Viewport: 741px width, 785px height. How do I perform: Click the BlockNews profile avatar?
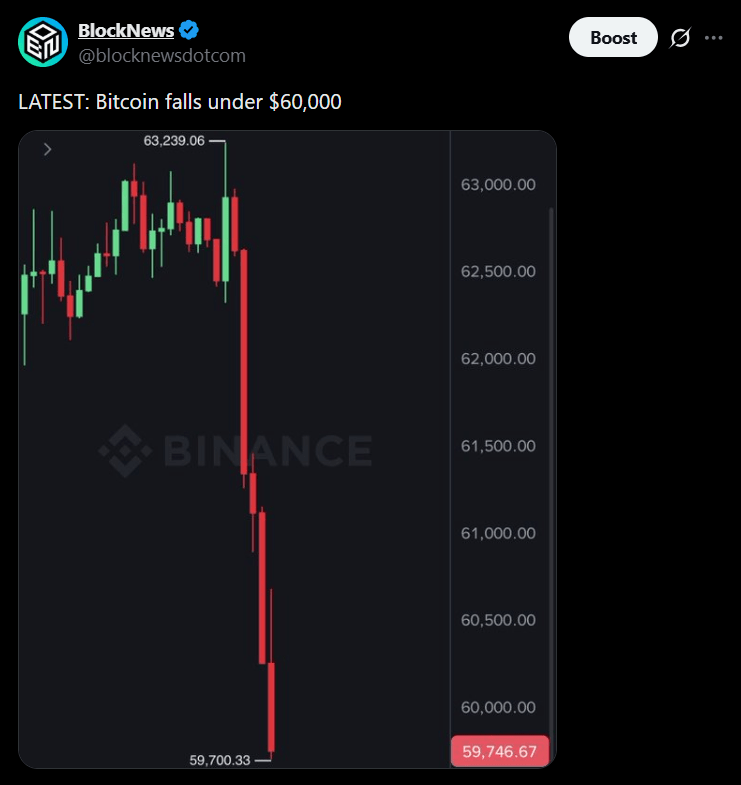(43, 42)
